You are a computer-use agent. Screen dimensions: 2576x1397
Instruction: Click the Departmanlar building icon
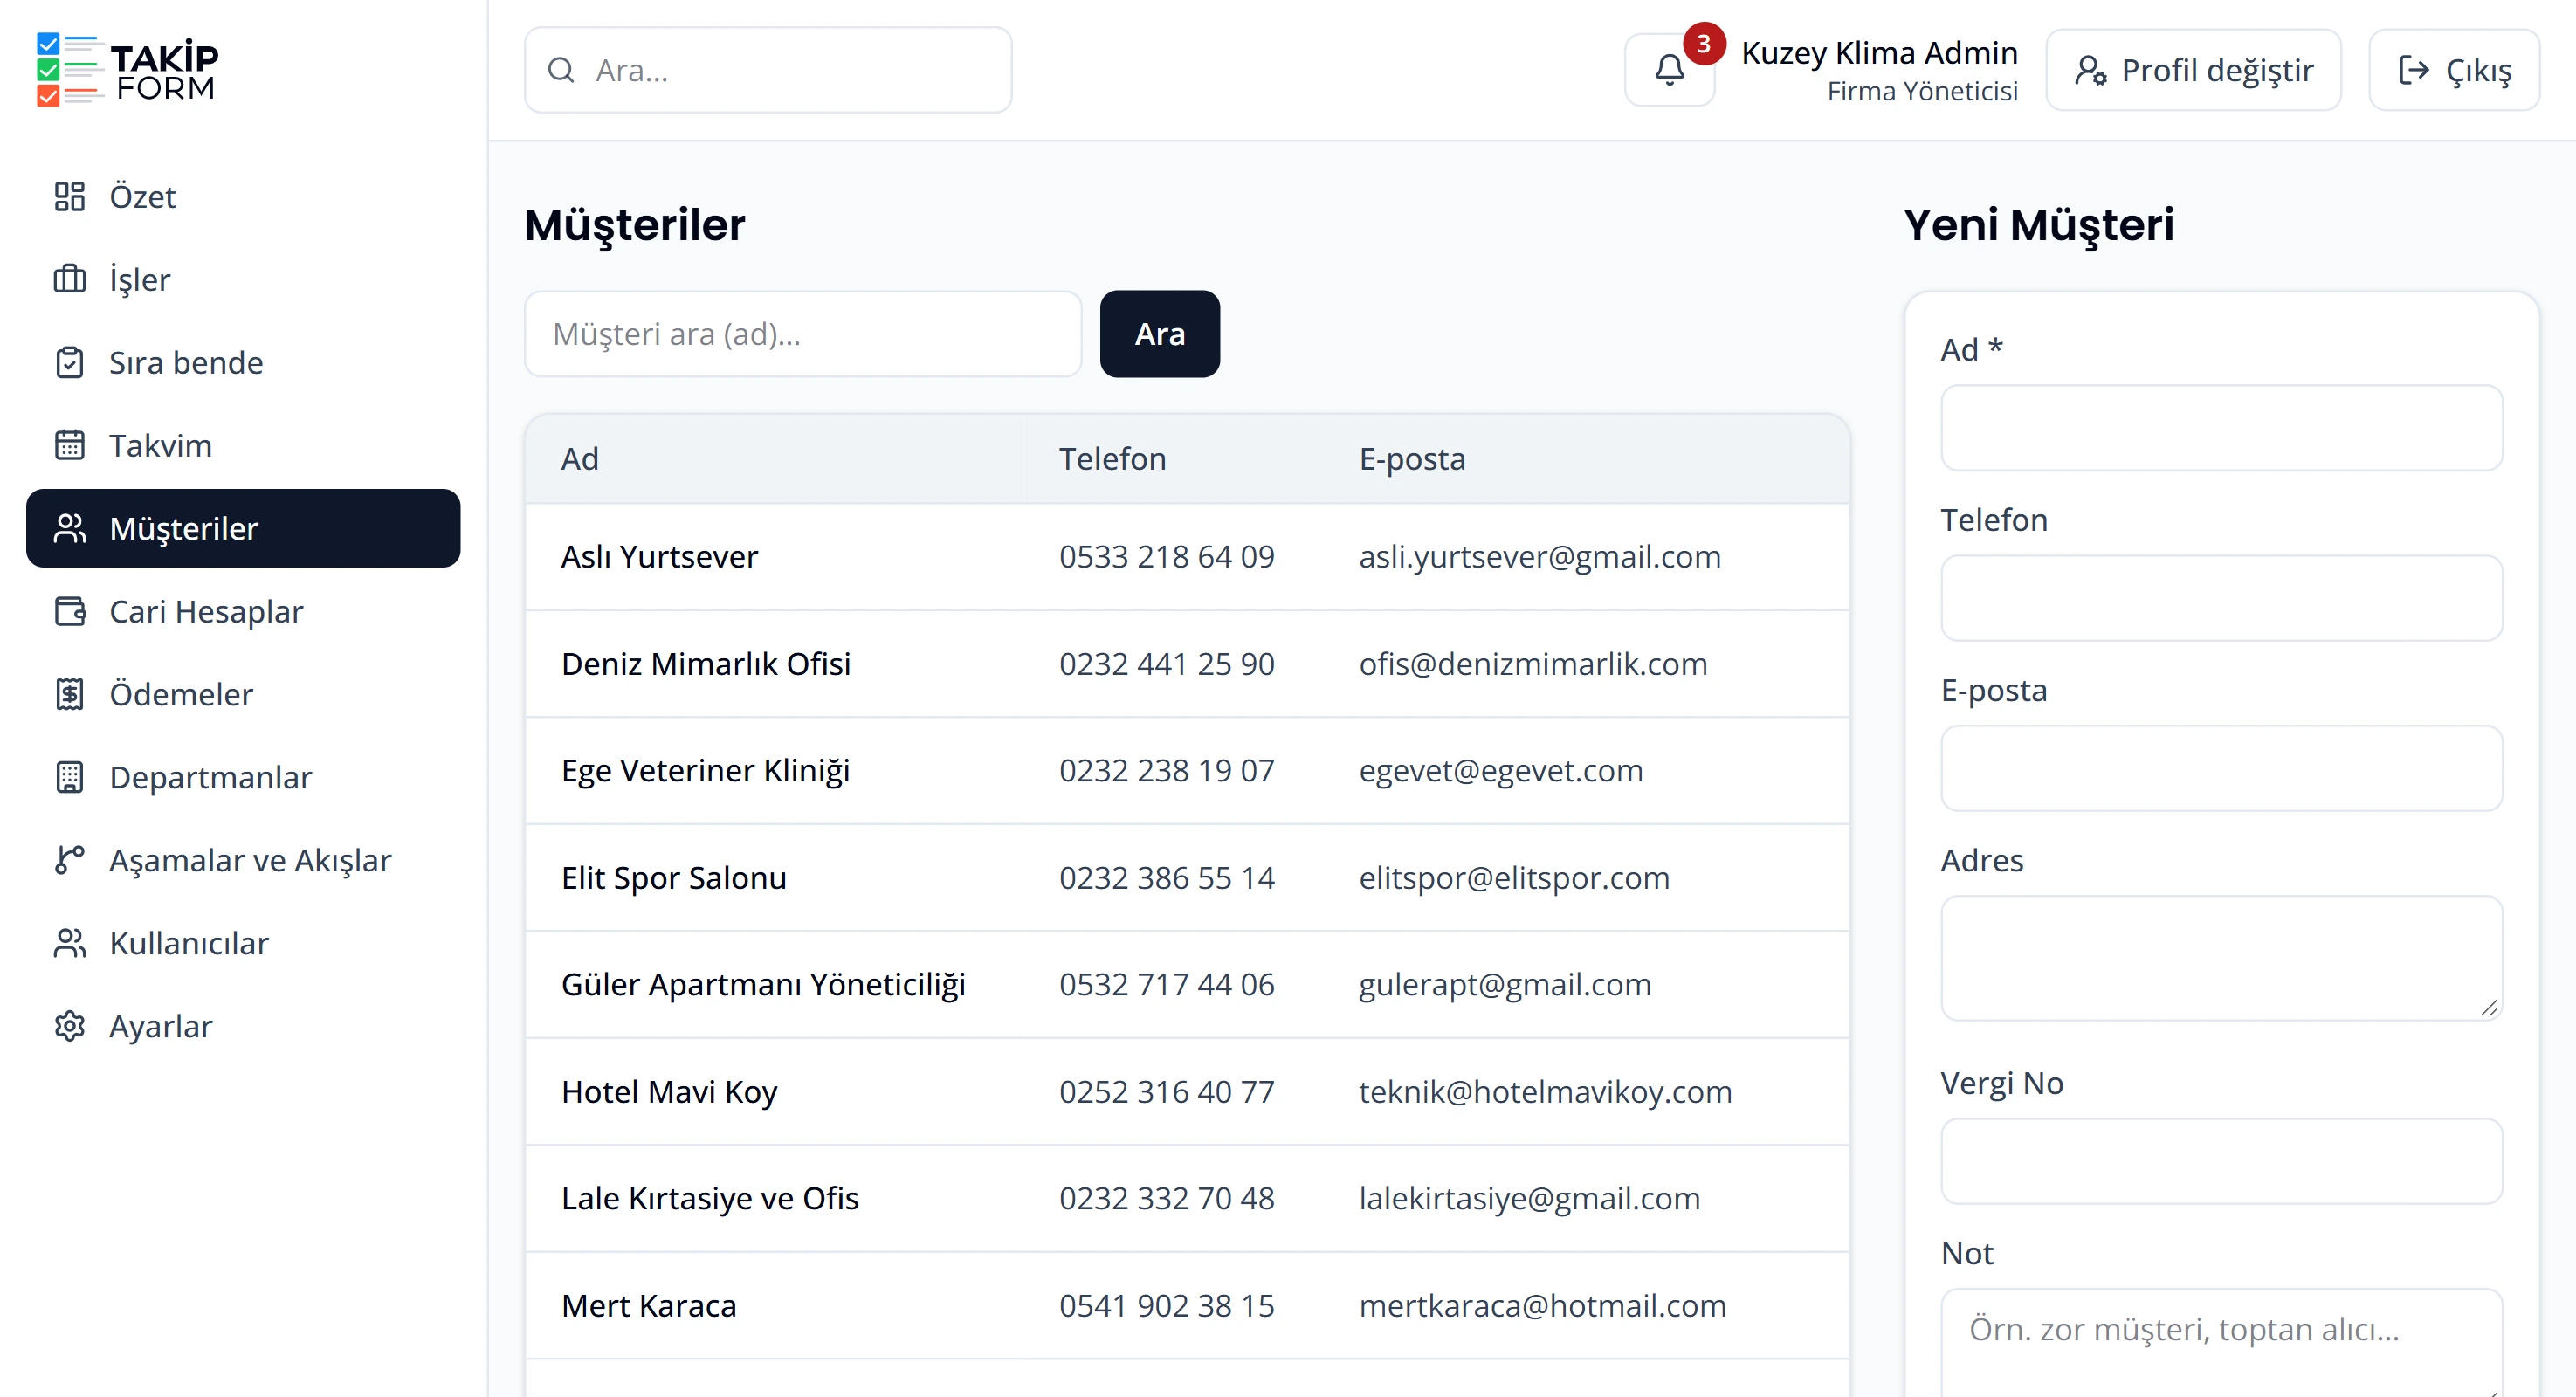69,778
